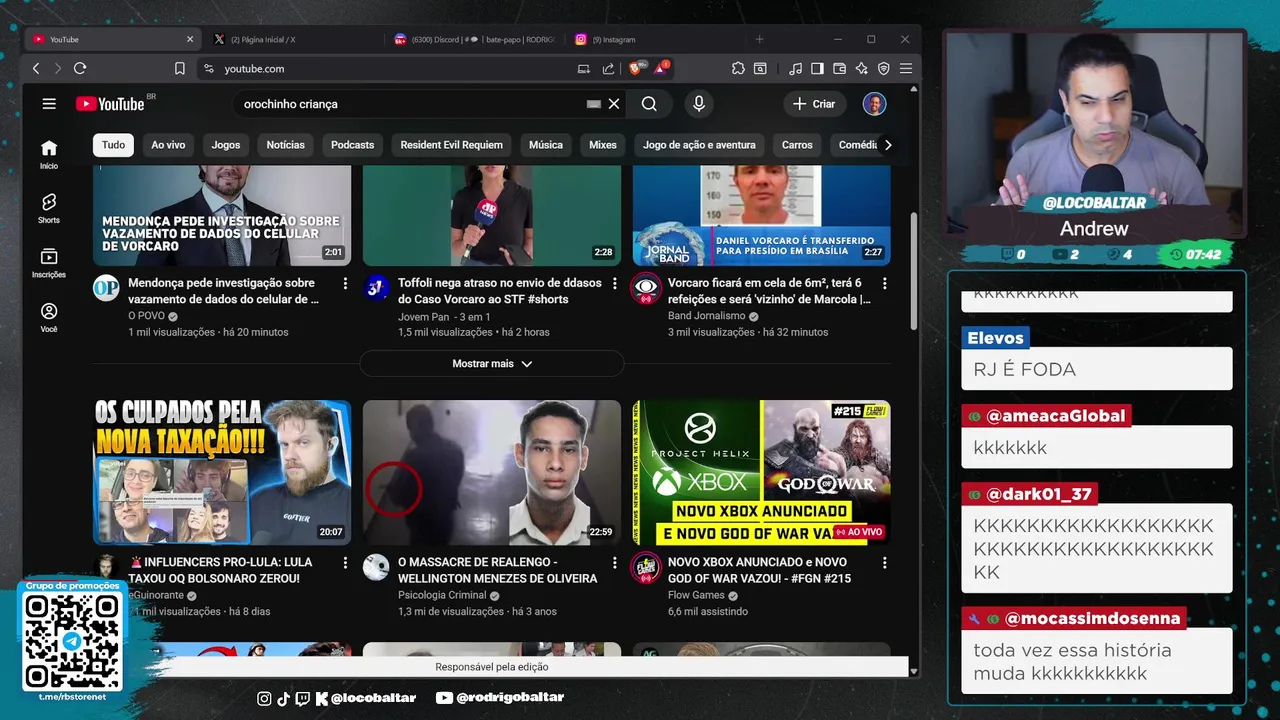Viewport: 1280px width, 720px height.
Task: Go back with the browser back arrow
Action: click(36, 69)
